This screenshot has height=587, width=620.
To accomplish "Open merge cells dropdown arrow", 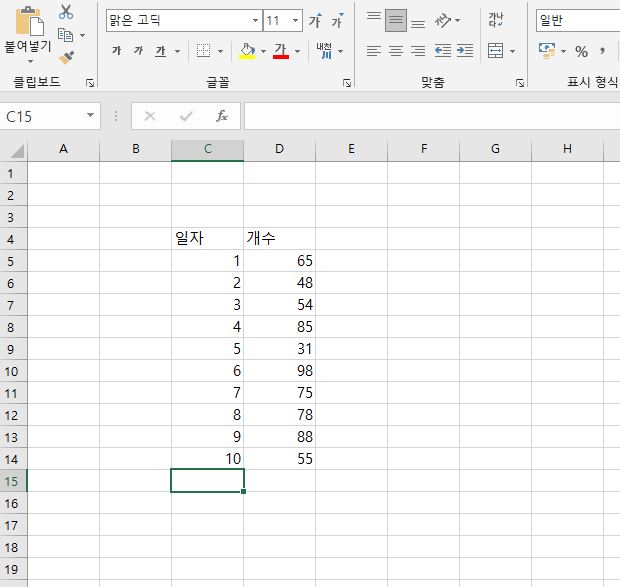I will (512, 51).
